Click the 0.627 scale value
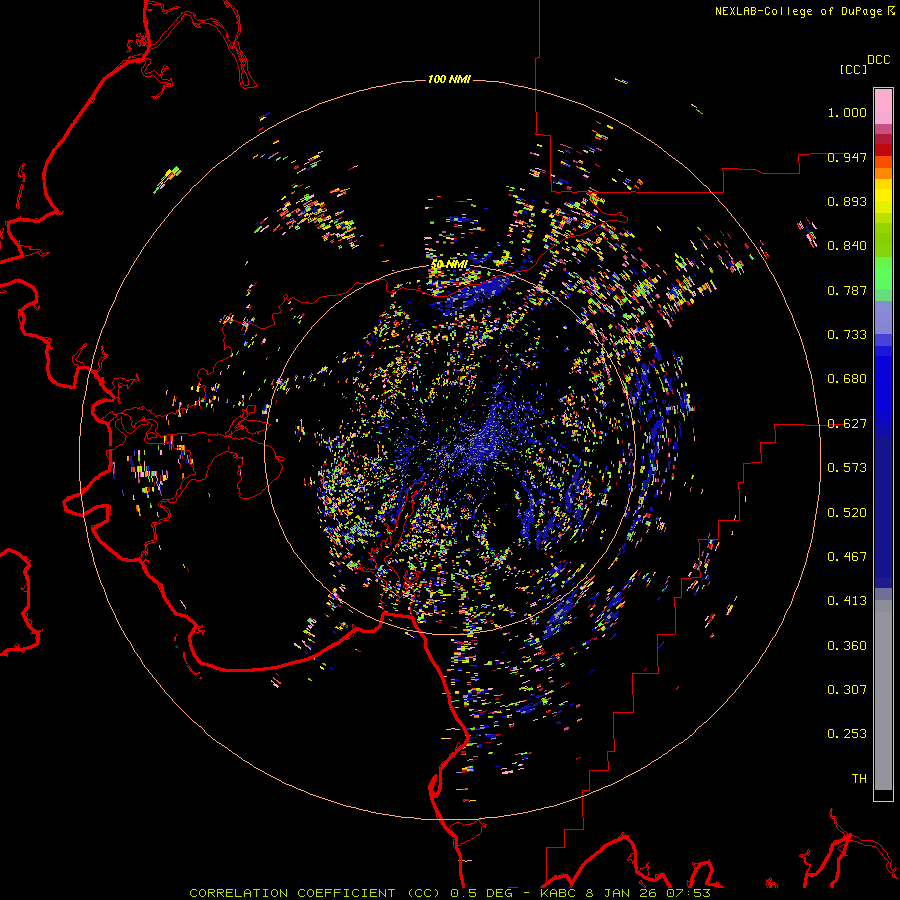The image size is (900, 900). click(x=847, y=424)
